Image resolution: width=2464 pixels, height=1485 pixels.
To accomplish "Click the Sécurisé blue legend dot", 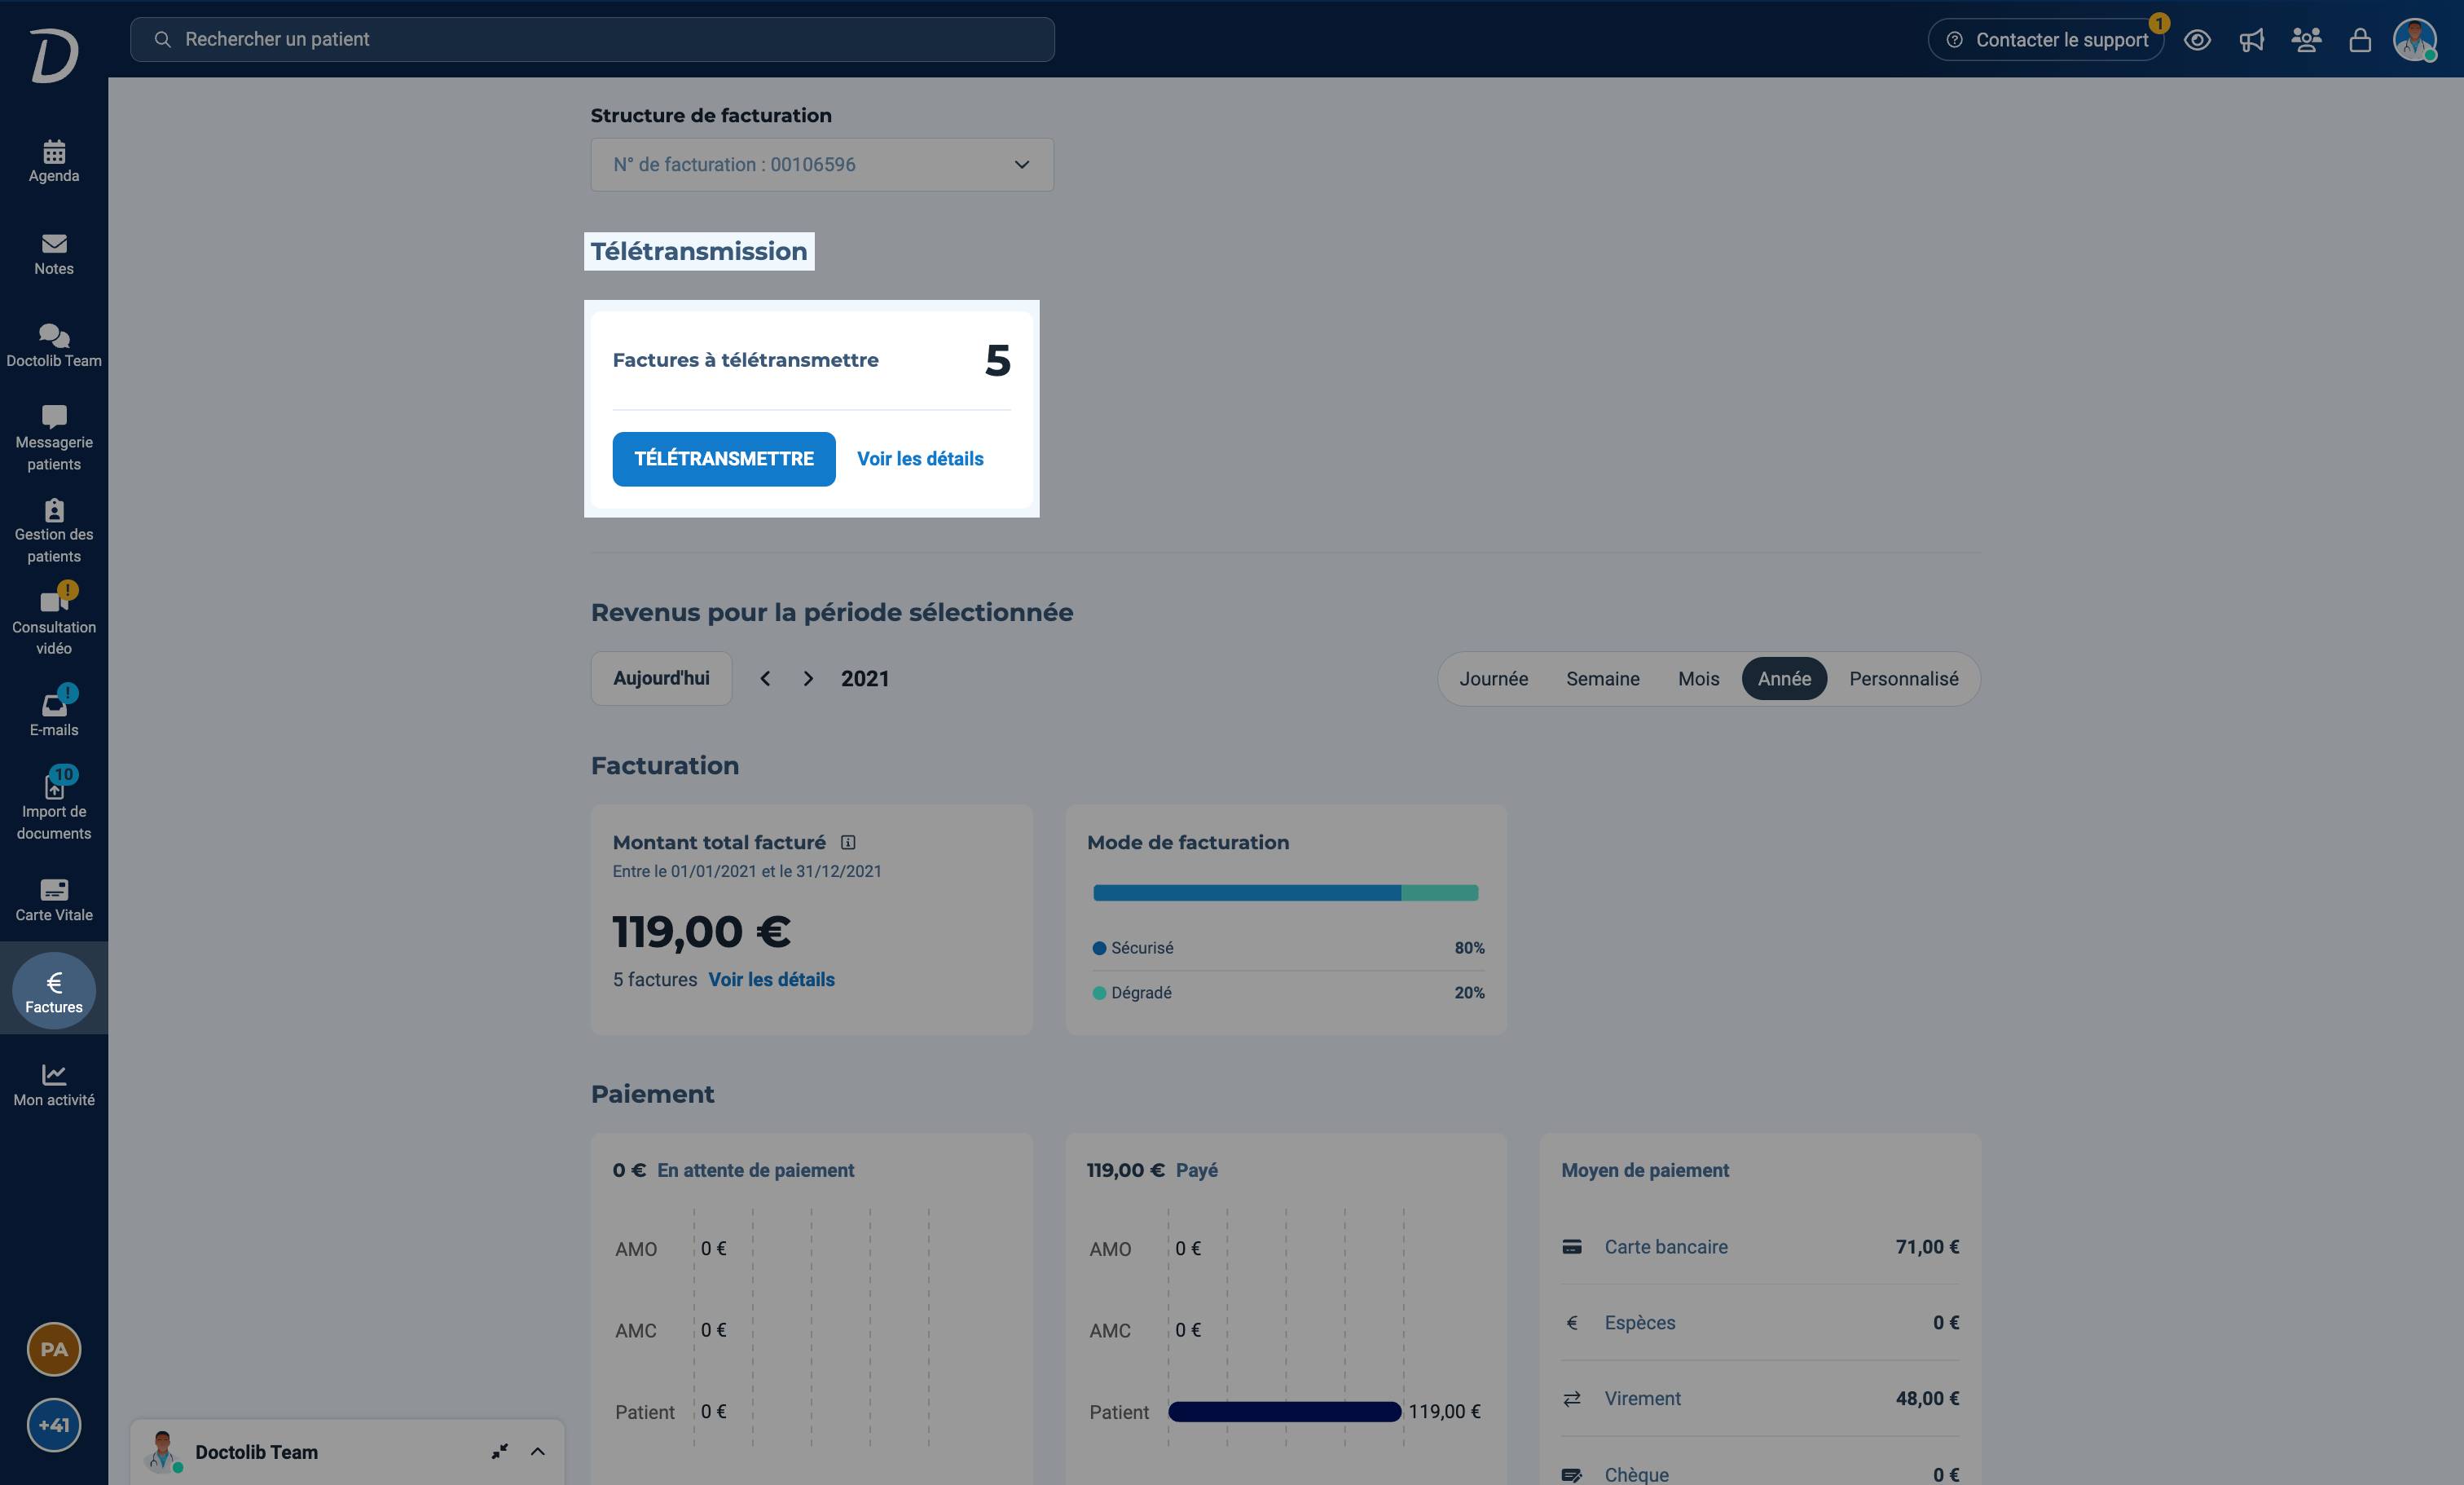I will [1099, 948].
